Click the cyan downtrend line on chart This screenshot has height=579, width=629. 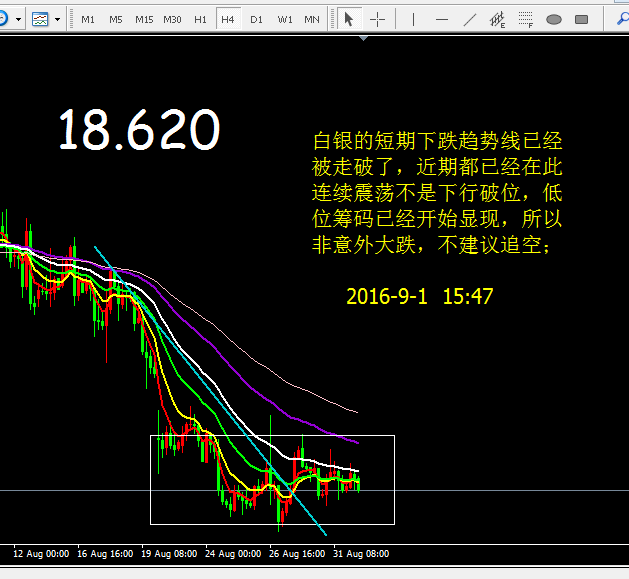[213, 393]
